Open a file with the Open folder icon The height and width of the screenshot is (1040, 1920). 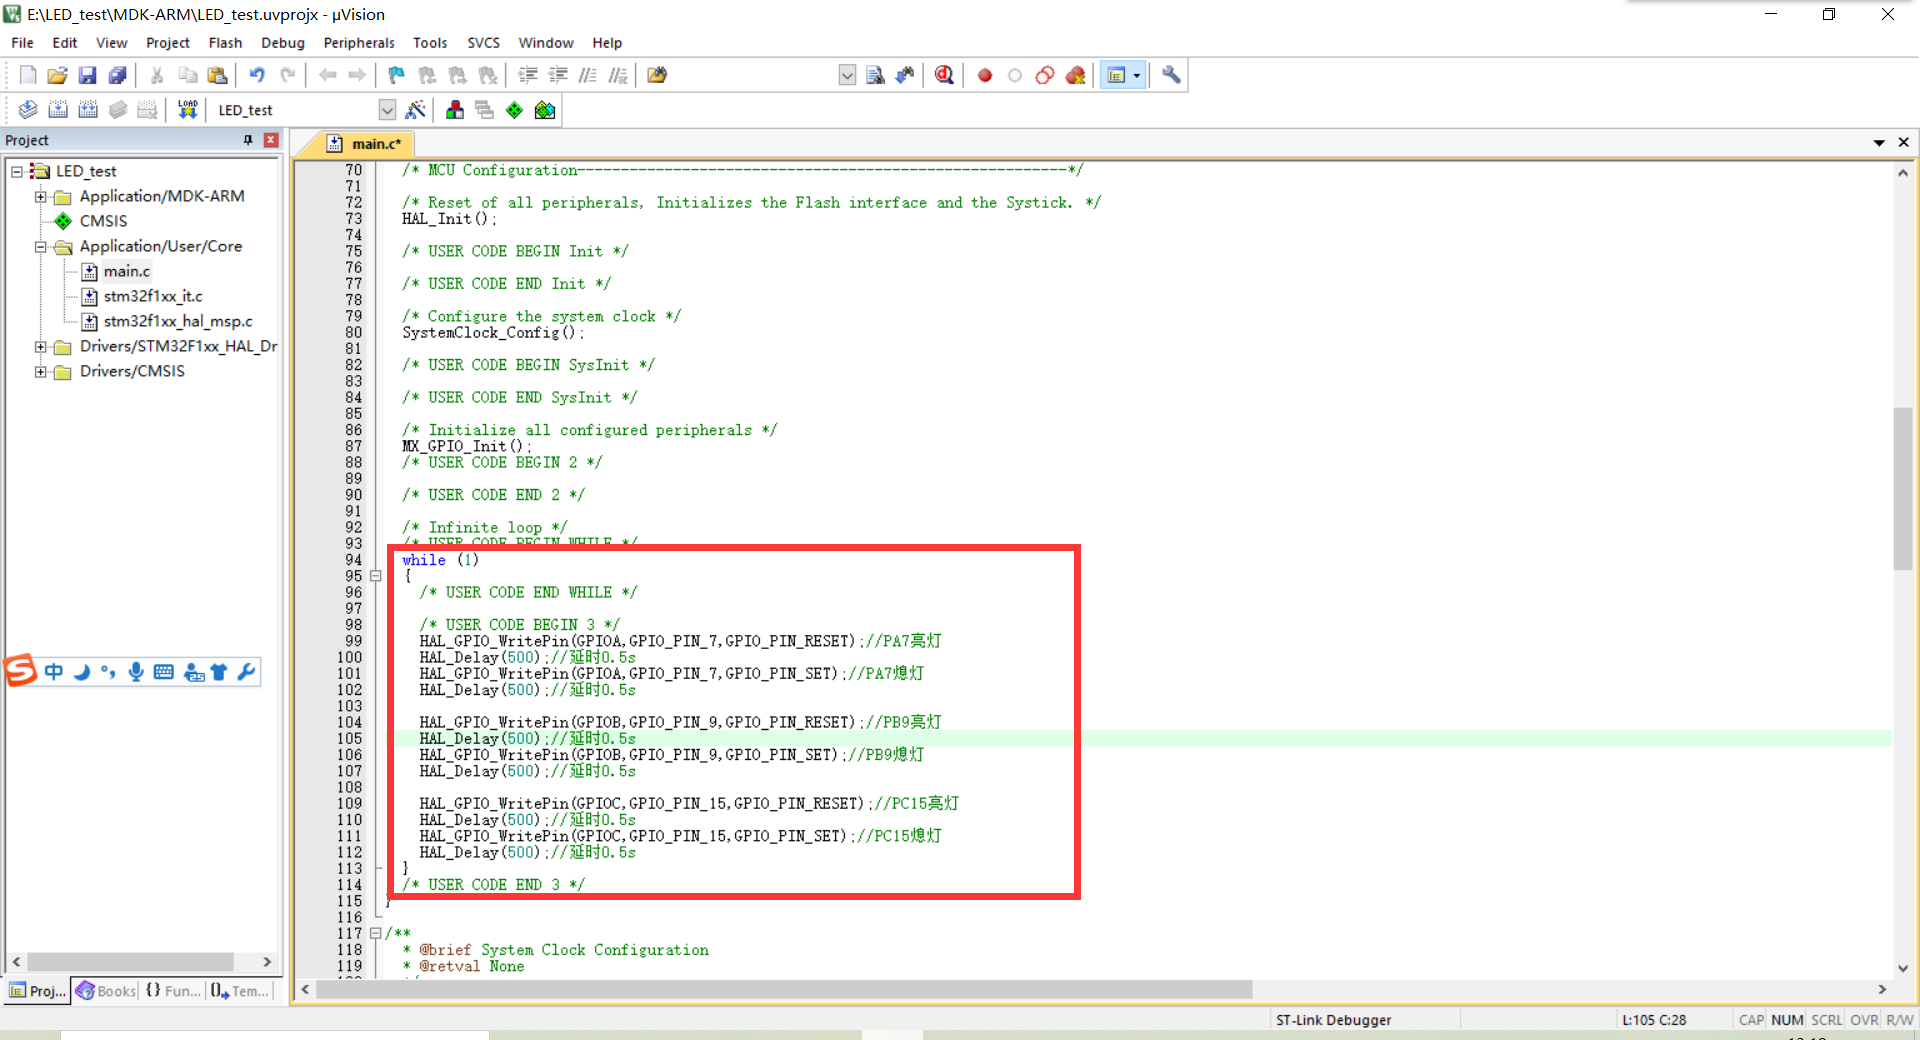point(57,75)
